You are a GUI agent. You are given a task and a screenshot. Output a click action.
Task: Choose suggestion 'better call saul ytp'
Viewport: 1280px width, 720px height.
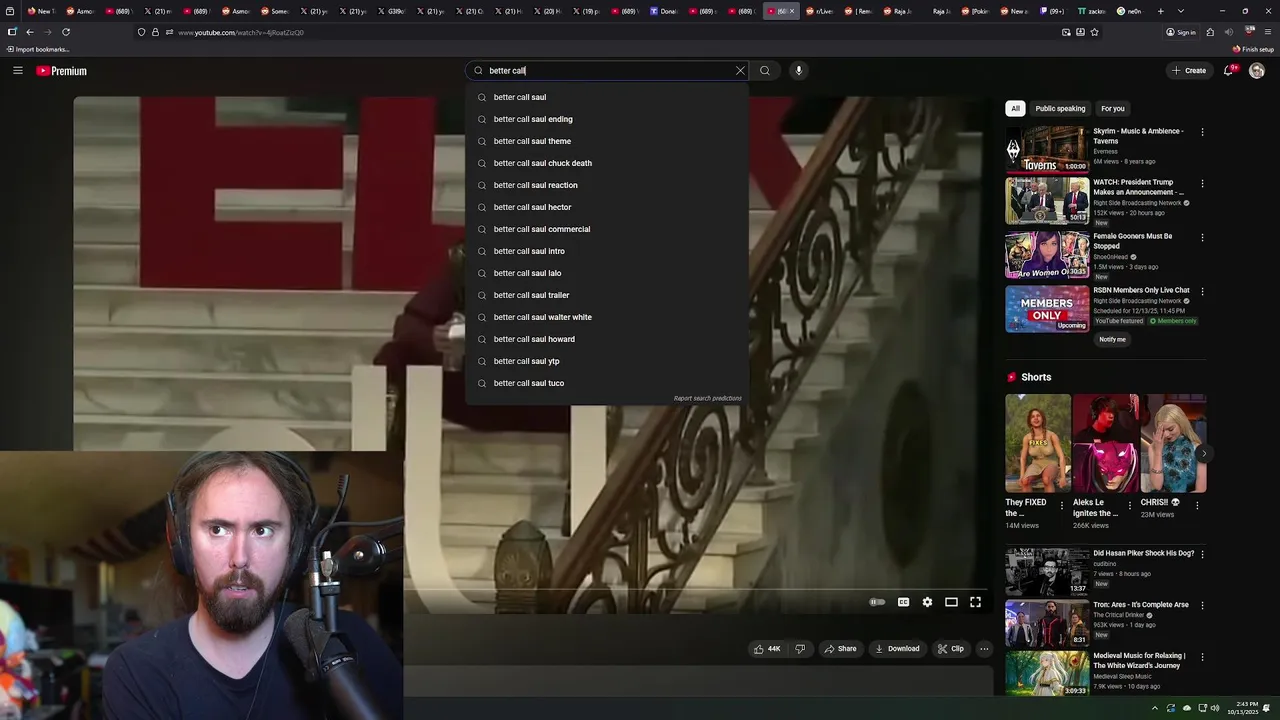pos(607,361)
